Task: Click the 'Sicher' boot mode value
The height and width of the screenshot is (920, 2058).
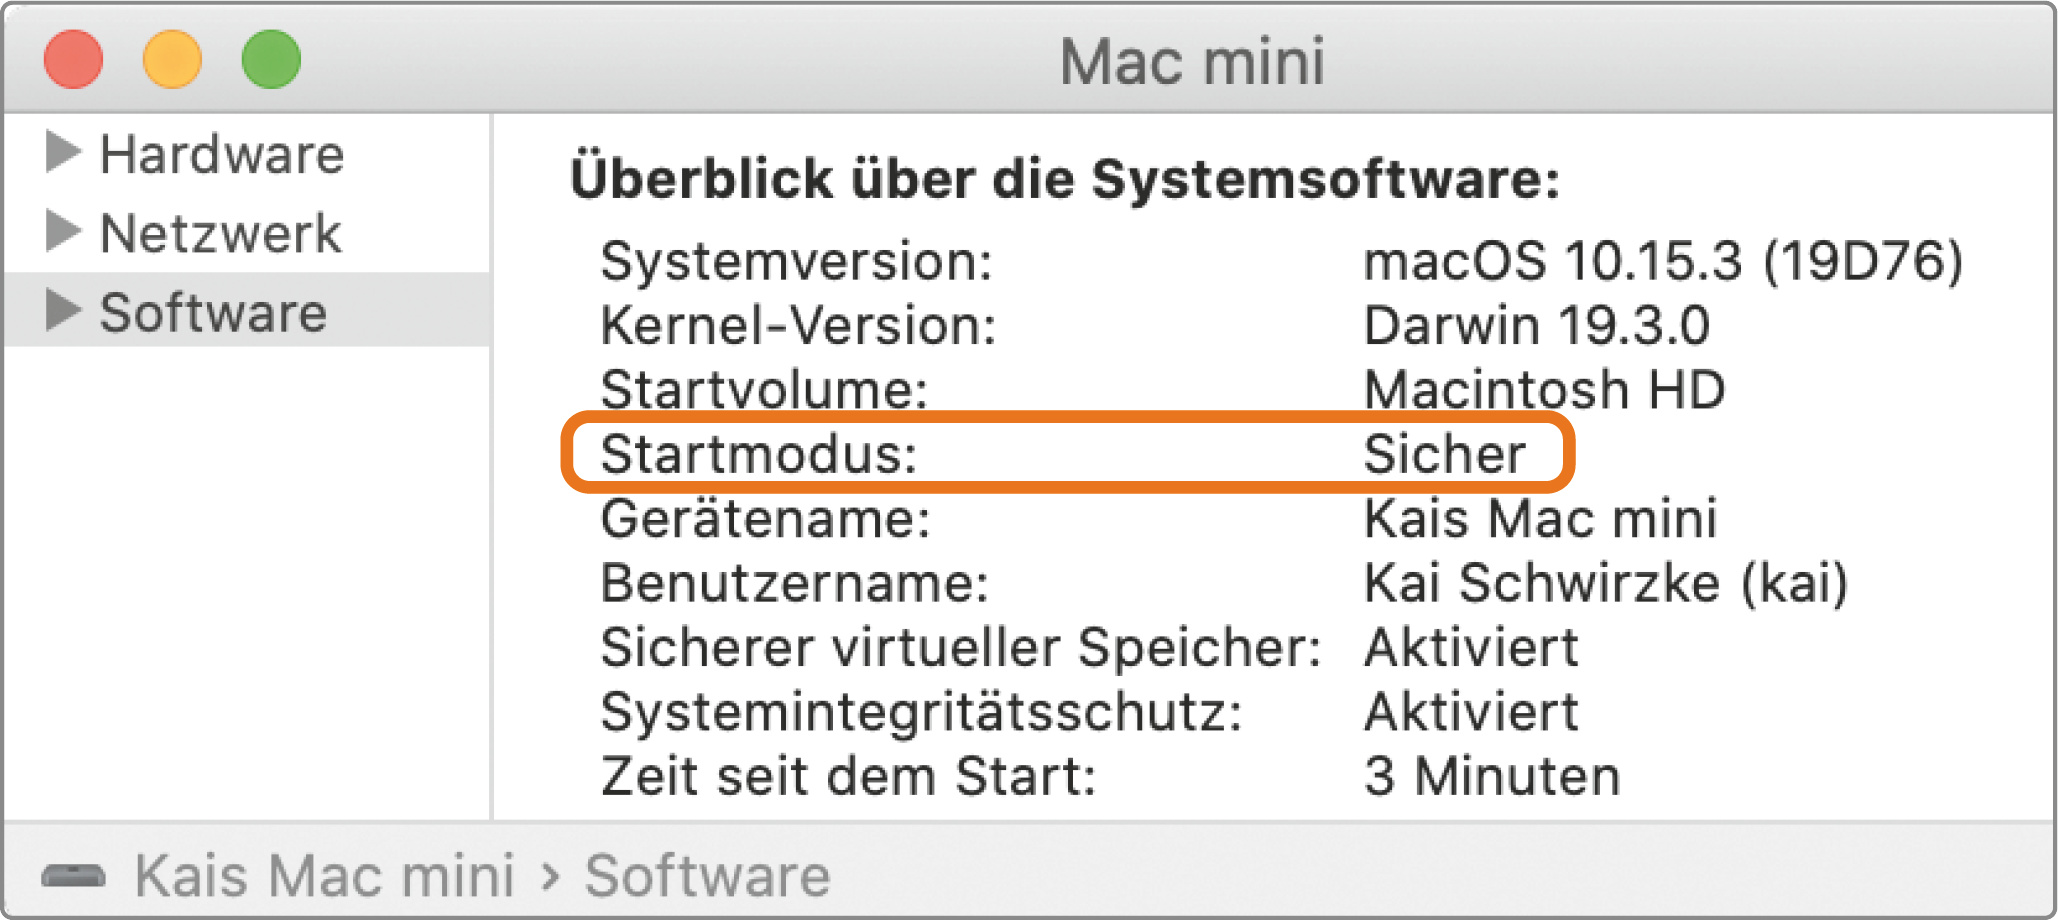Action: click(x=1444, y=454)
